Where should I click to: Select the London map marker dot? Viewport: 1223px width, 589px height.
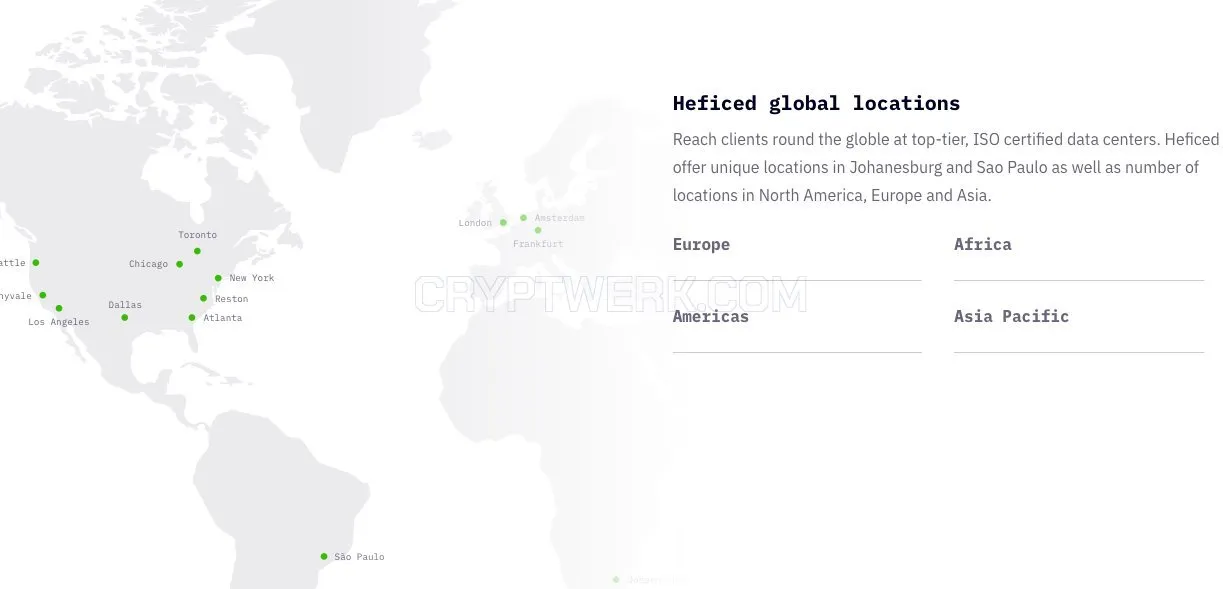(x=503, y=222)
